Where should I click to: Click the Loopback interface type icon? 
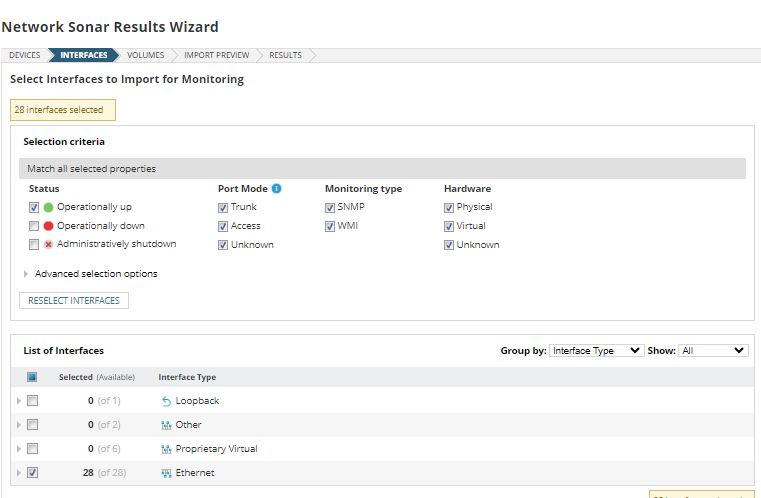click(x=166, y=401)
